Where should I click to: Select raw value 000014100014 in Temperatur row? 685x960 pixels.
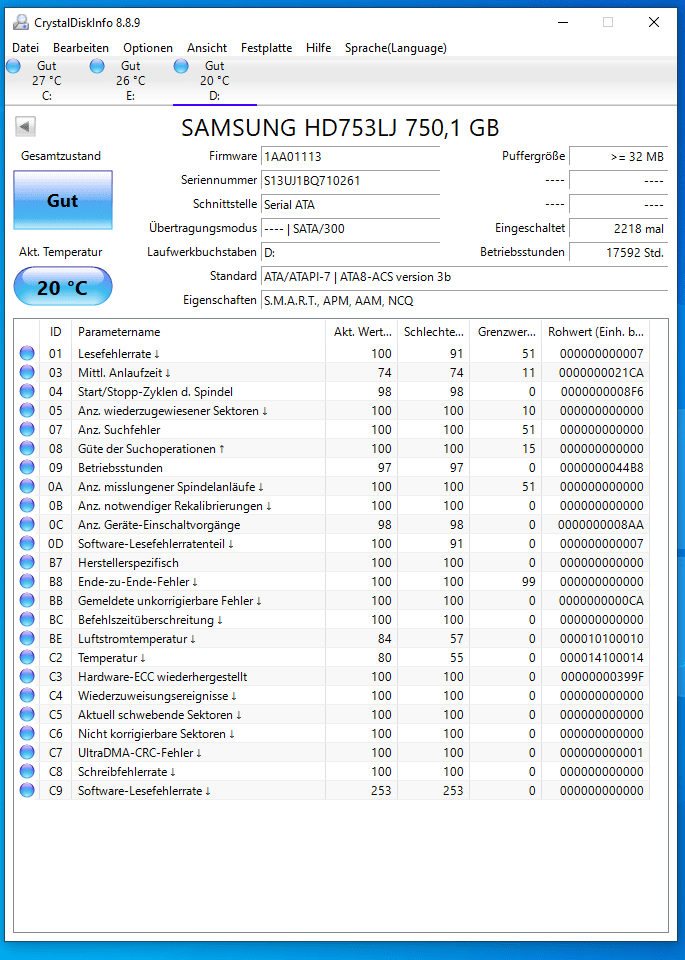tap(602, 657)
